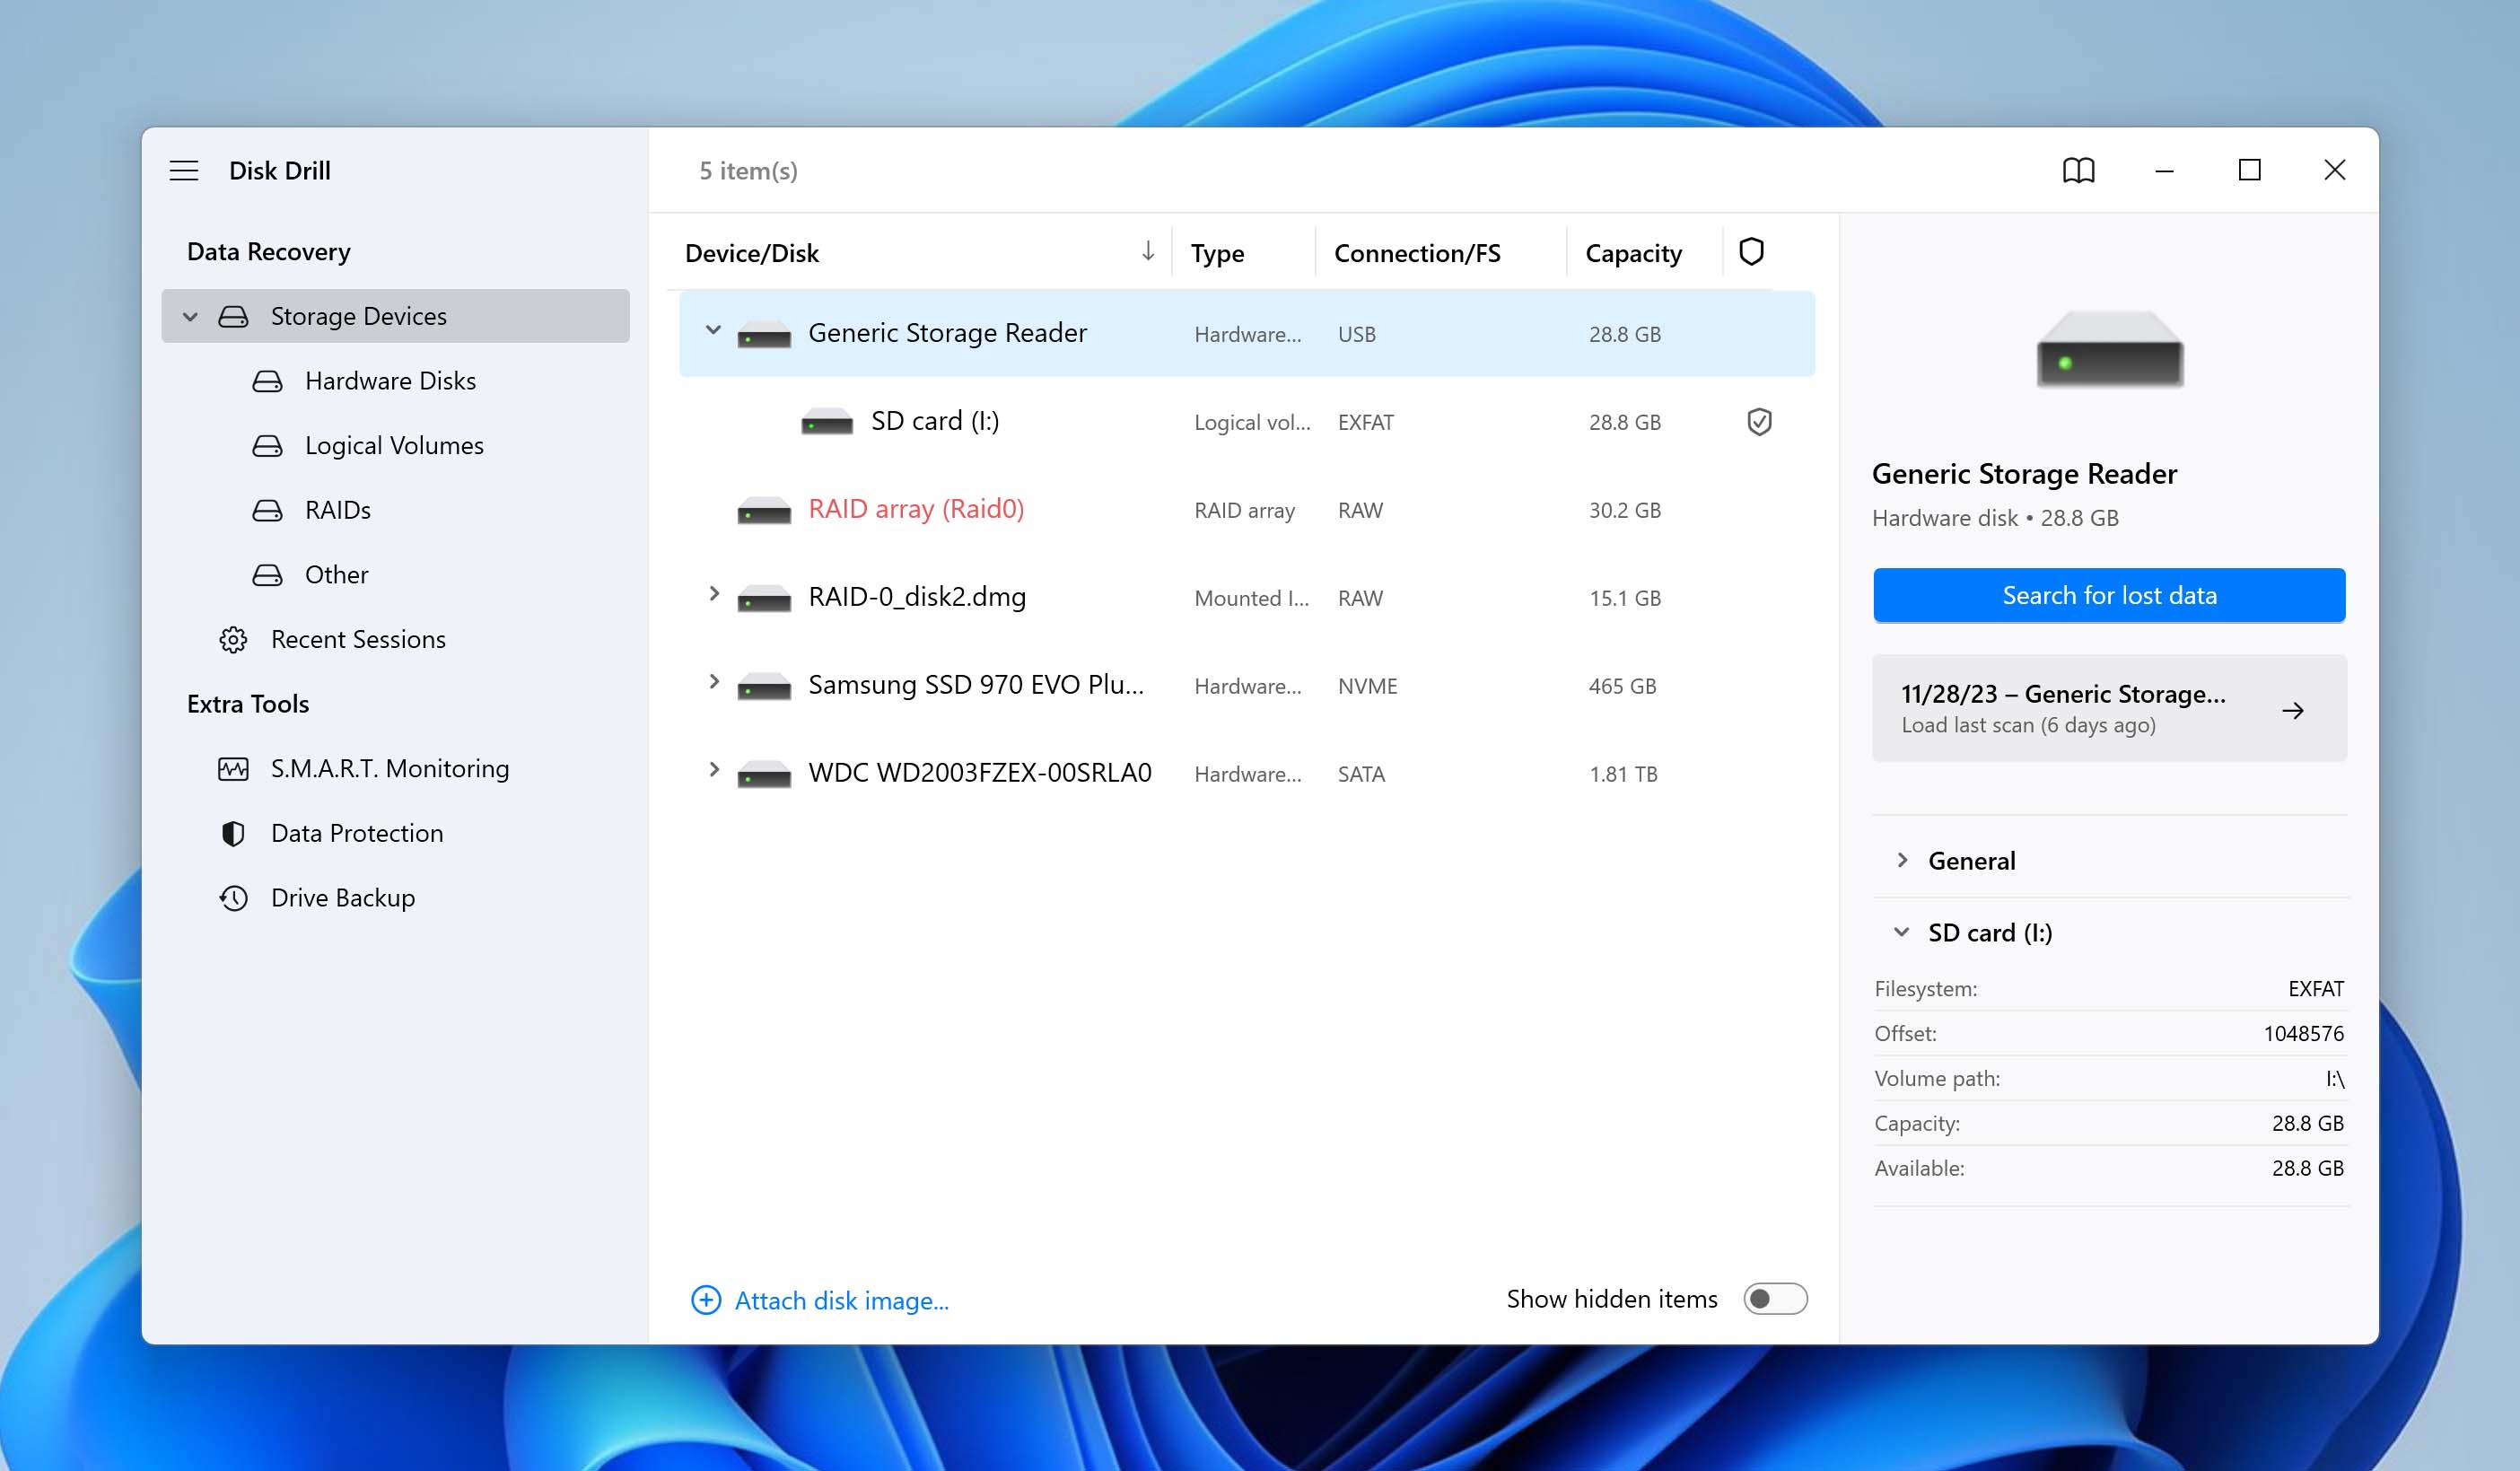Click the S.M.A.R.T. Monitoring icon

point(233,767)
